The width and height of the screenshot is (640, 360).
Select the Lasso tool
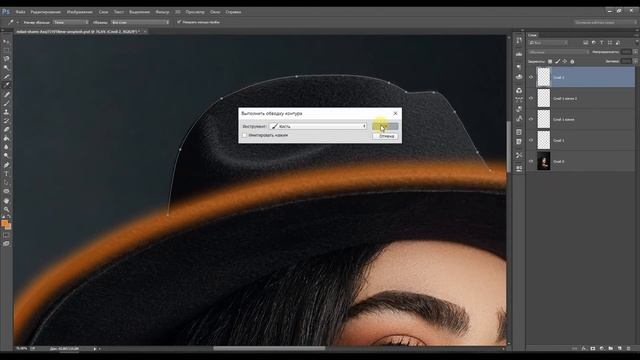[6, 59]
